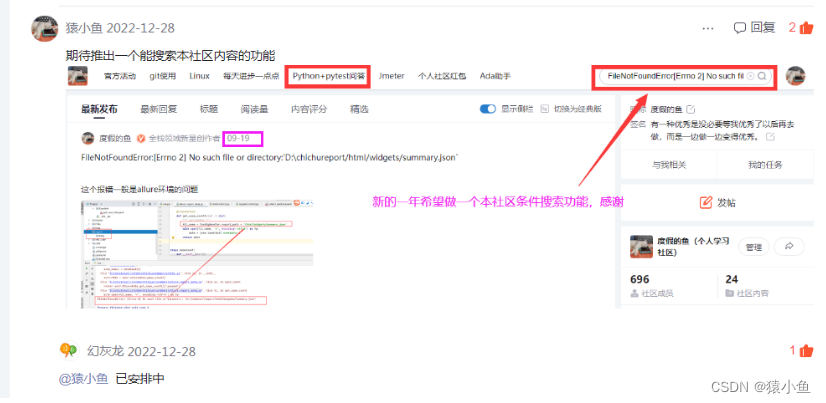Viewport: 826px width, 403px height.
Task: Open the 度假的鱼 community card avatar
Action: [641, 247]
